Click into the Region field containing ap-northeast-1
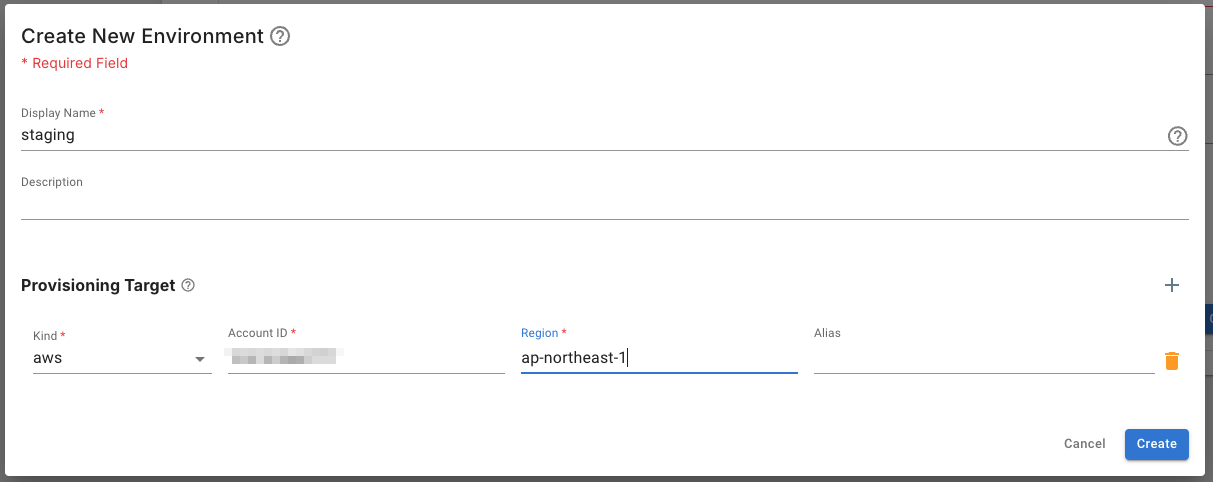The width and height of the screenshot is (1213, 482). click(x=658, y=357)
